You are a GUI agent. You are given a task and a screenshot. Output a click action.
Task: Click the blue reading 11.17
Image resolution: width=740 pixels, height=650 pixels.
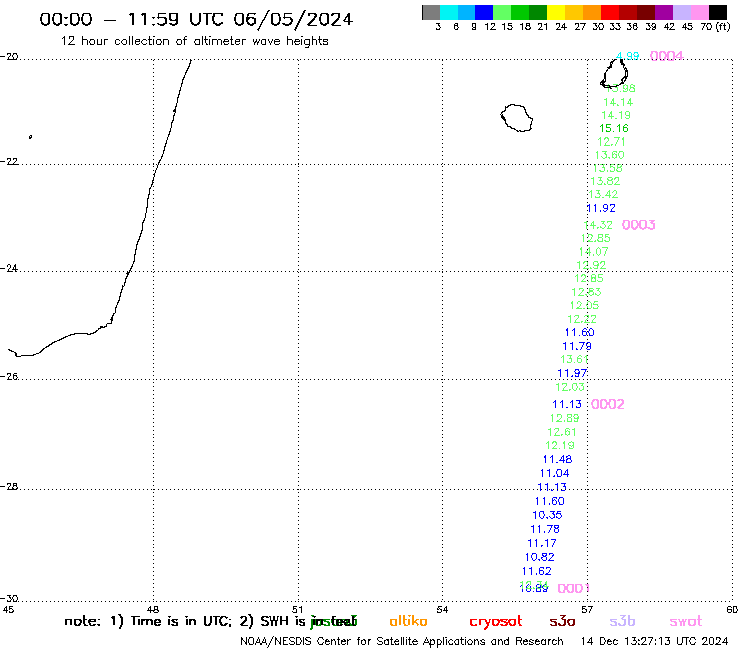pos(542,543)
